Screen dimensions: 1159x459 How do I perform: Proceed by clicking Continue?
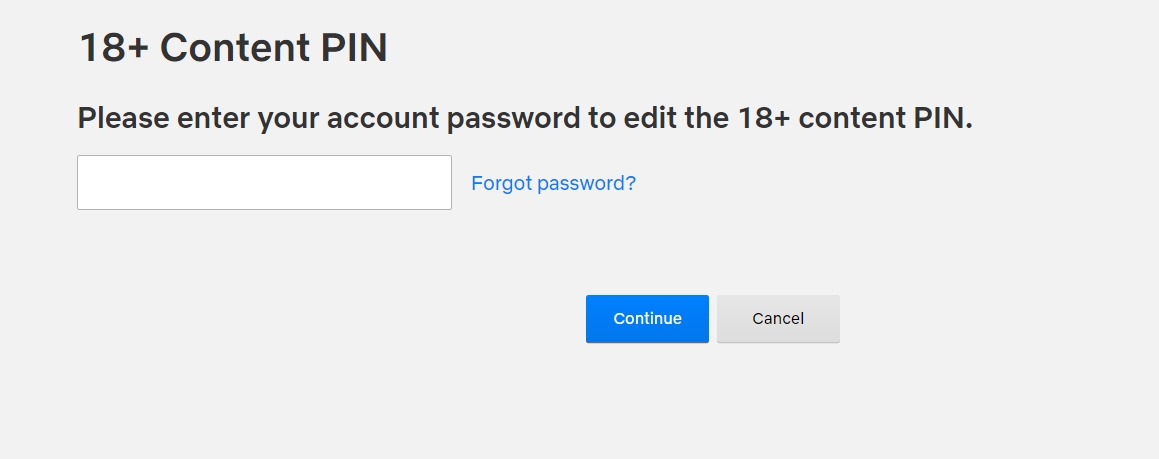tap(647, 319)
